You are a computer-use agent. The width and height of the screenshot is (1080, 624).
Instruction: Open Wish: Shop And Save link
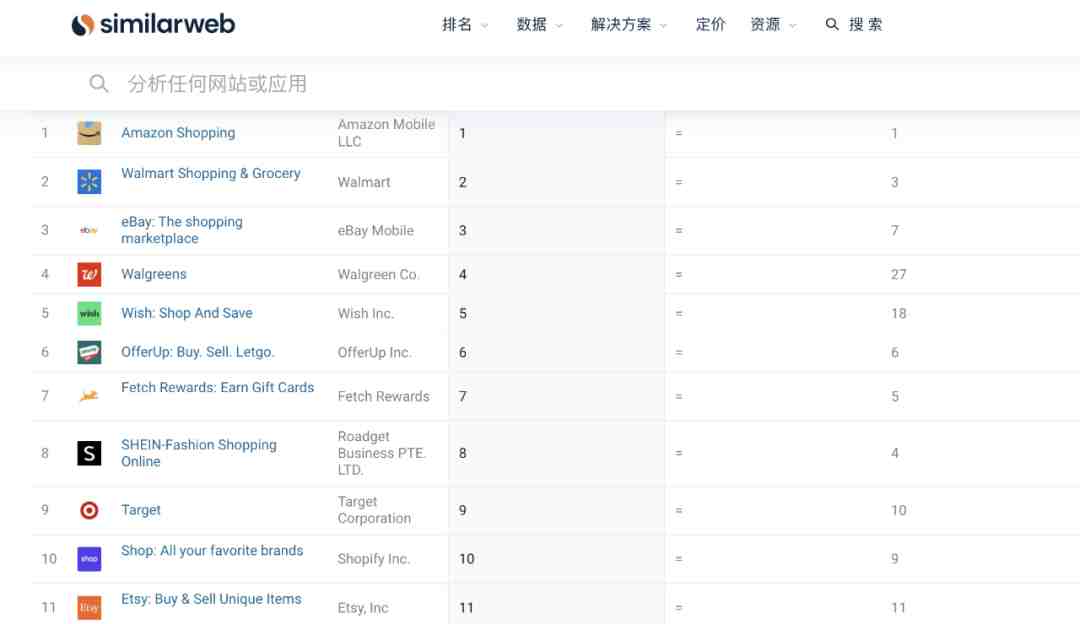(x=187, y=313)
